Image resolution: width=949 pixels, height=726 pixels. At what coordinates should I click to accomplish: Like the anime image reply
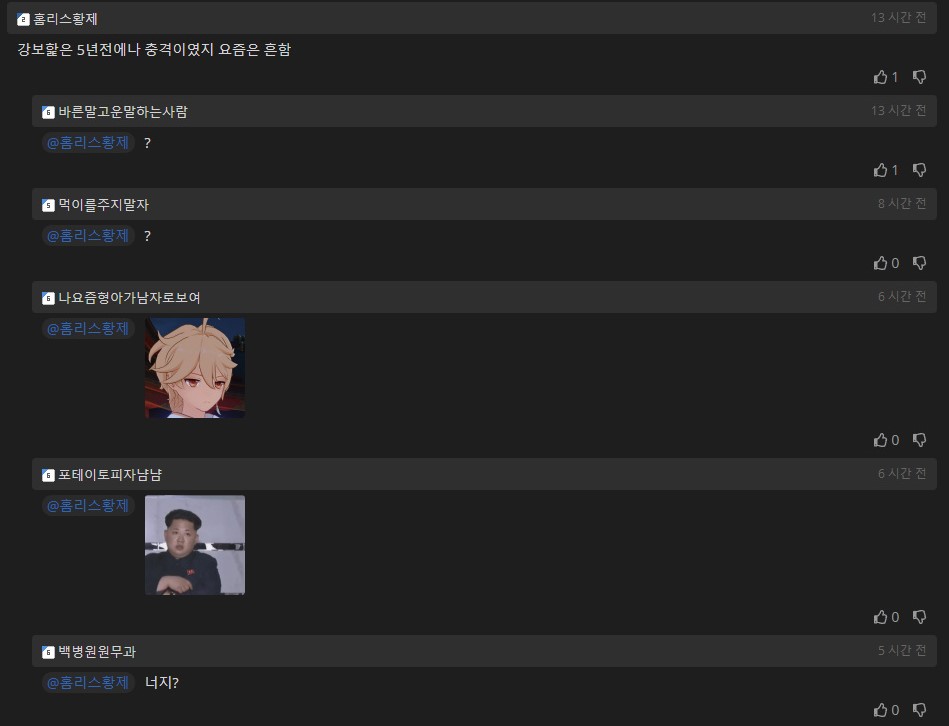coord(881,440)
